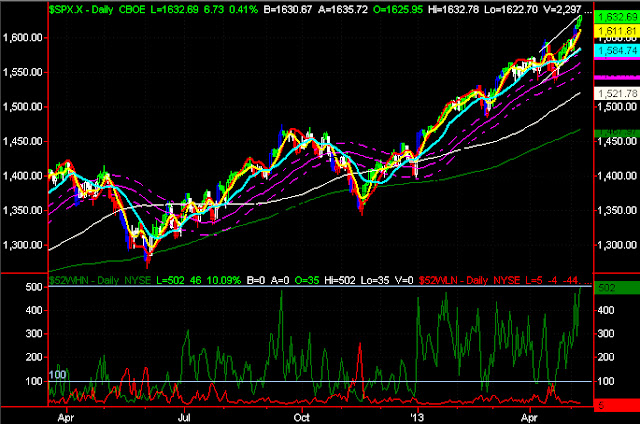This screenshot has height=424, width=640.
Task: Click the $SPX.X - Daily CBOE chart title
Action: click(97, 9)
